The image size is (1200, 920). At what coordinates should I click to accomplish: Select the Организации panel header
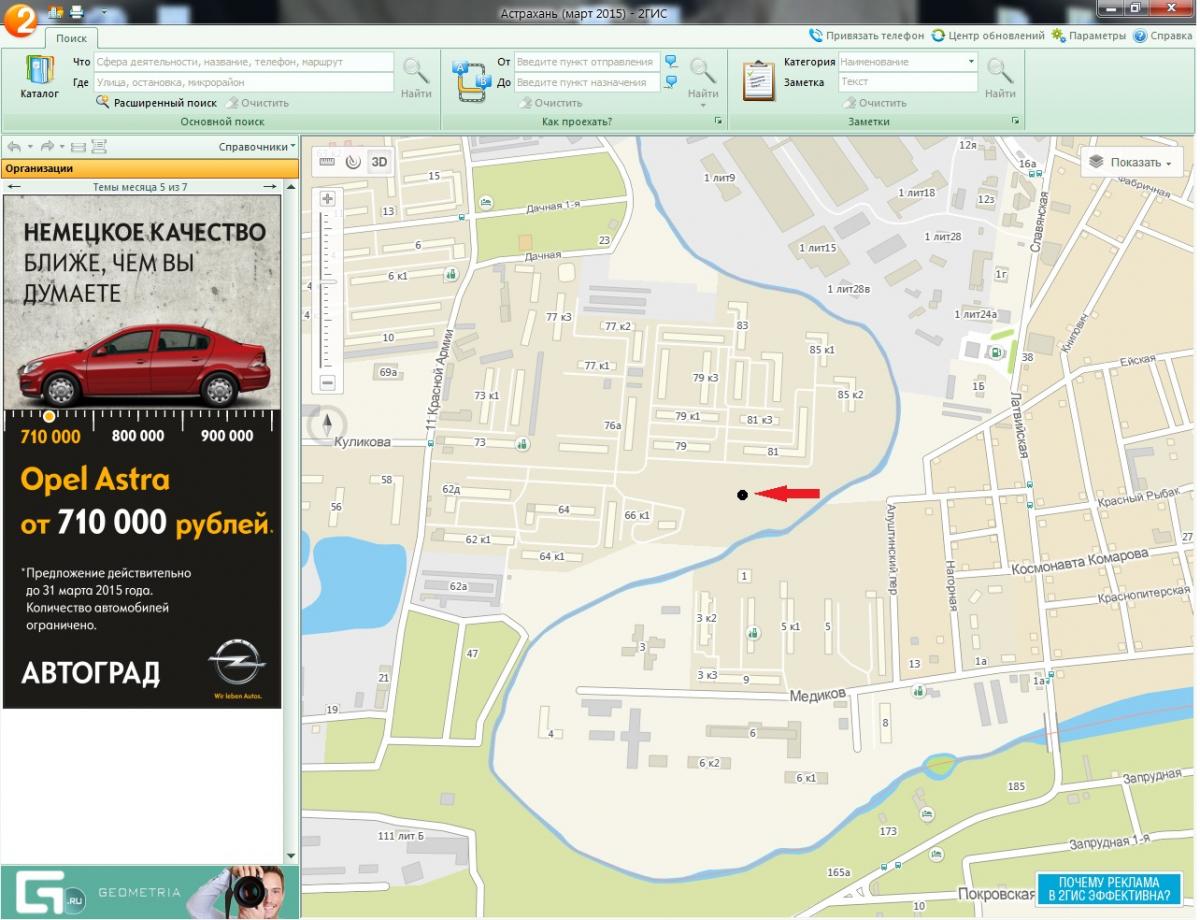tap(150, 169)
